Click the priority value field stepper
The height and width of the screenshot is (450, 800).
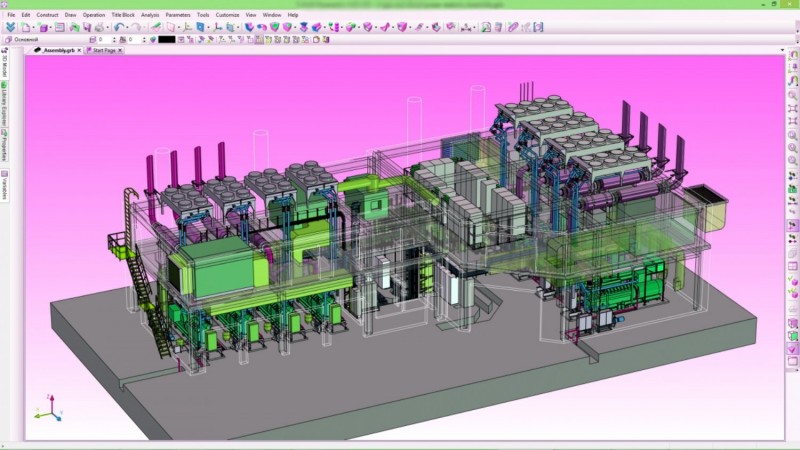(144, 39)
